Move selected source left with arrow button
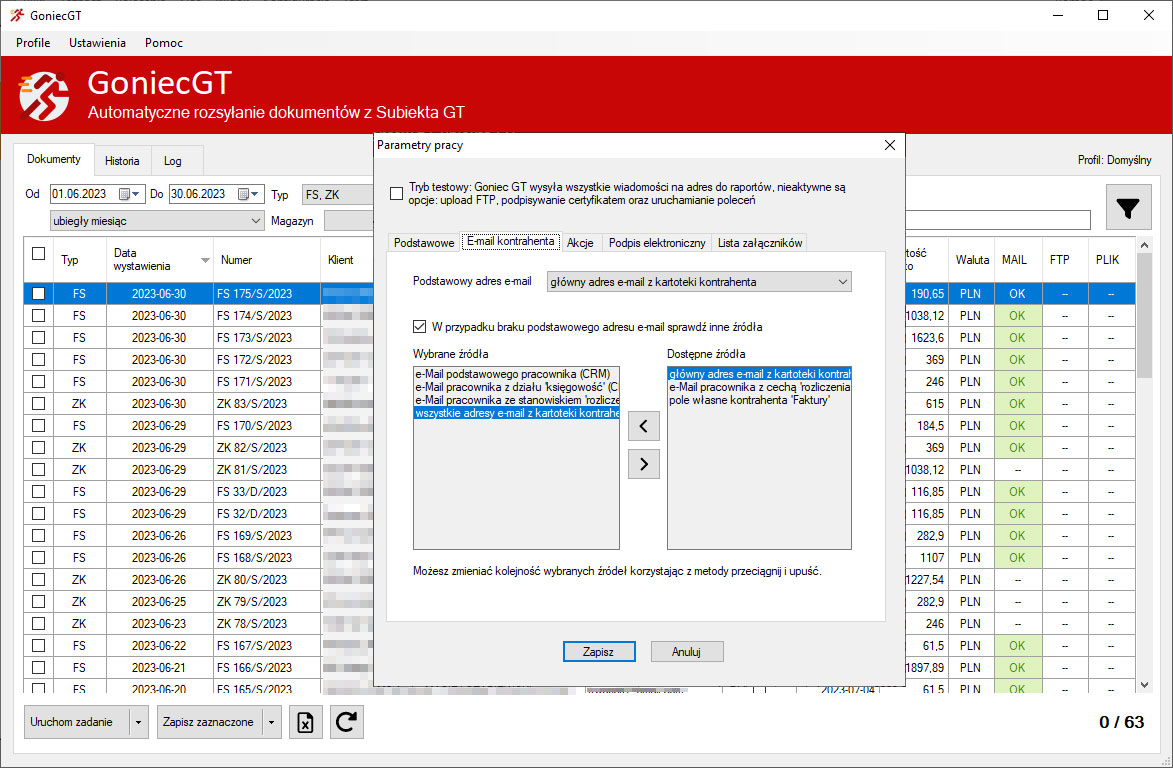1173x768 pixels. pyautogui.click(x=643, y=426)
